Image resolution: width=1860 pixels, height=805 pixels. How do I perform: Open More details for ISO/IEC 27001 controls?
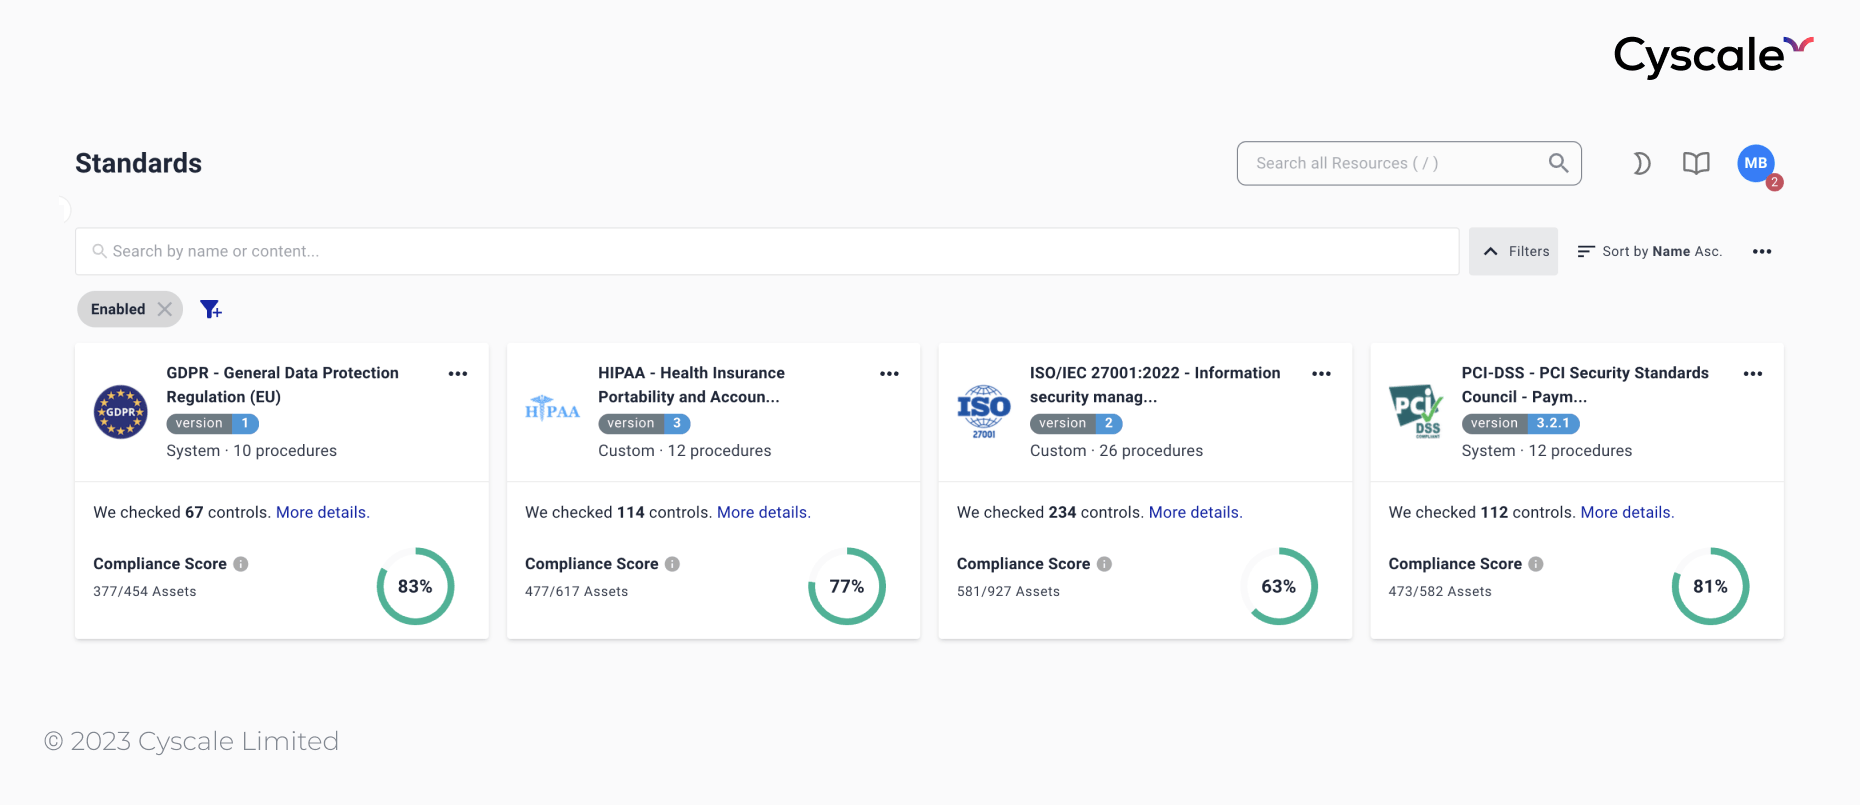click(x=1196, y=512)
